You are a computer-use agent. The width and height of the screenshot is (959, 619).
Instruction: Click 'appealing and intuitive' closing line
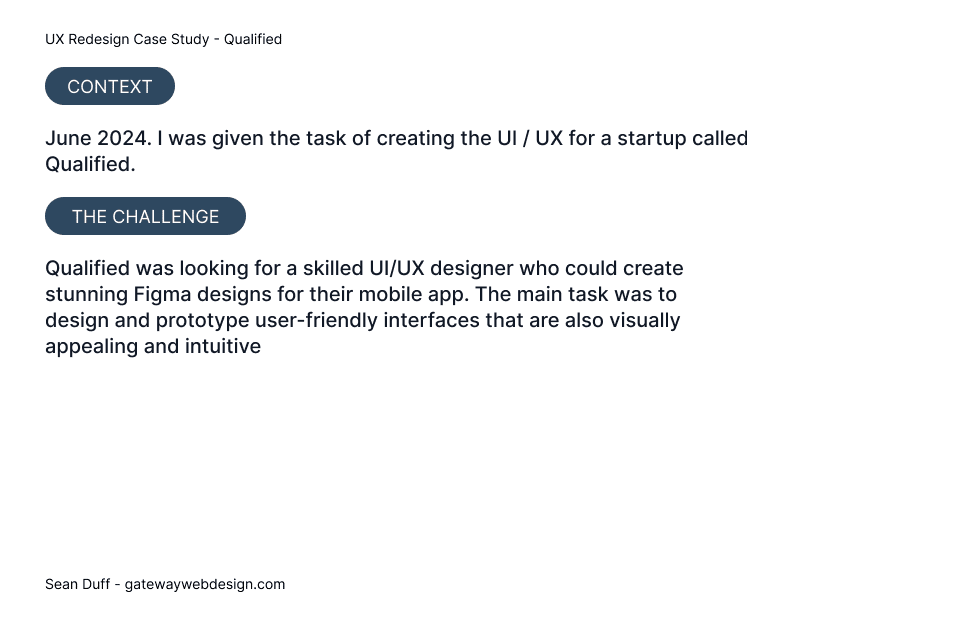[x=153, y=347]
